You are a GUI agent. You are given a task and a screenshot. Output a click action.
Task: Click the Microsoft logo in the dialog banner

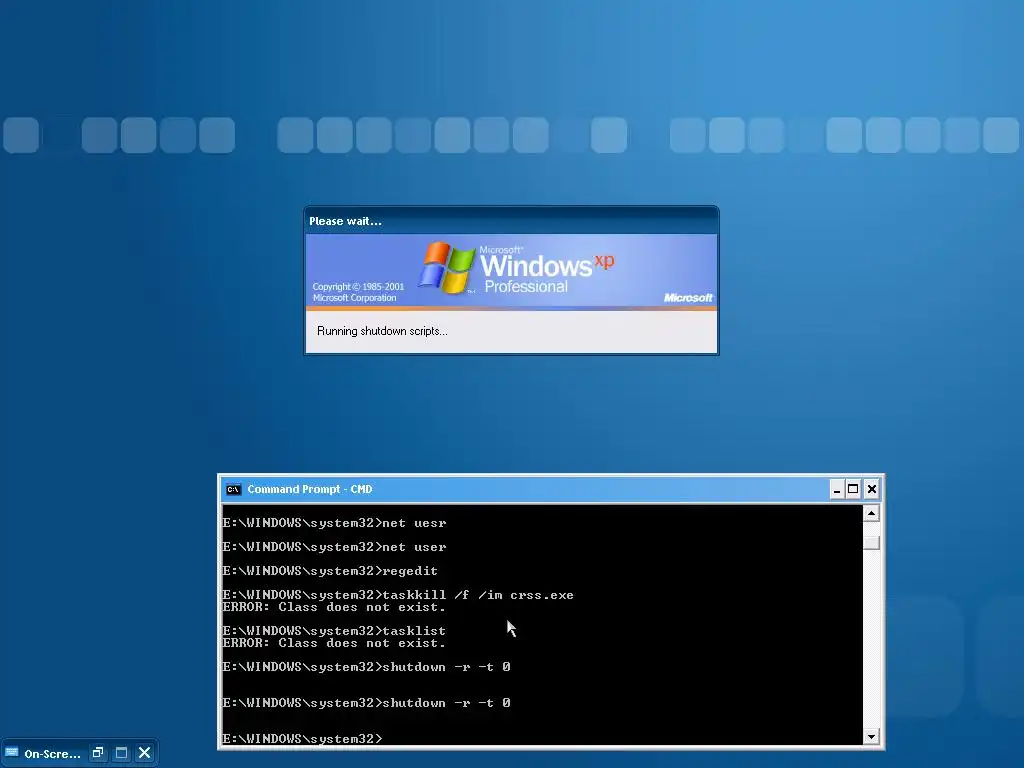point(688,298)
